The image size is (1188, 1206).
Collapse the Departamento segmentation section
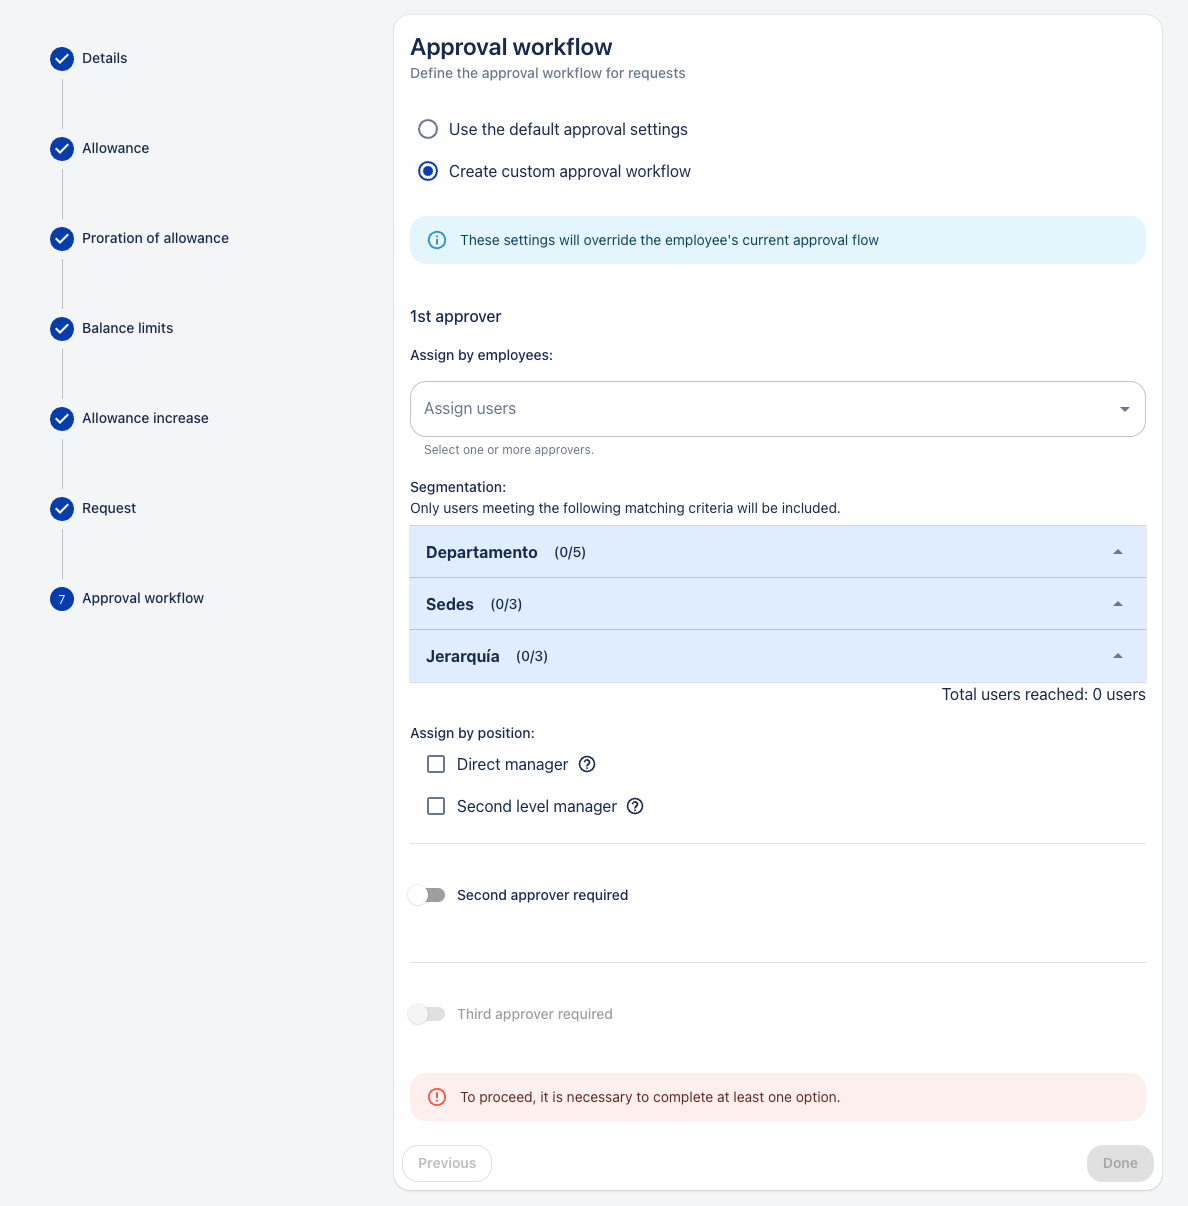(778, 552)
